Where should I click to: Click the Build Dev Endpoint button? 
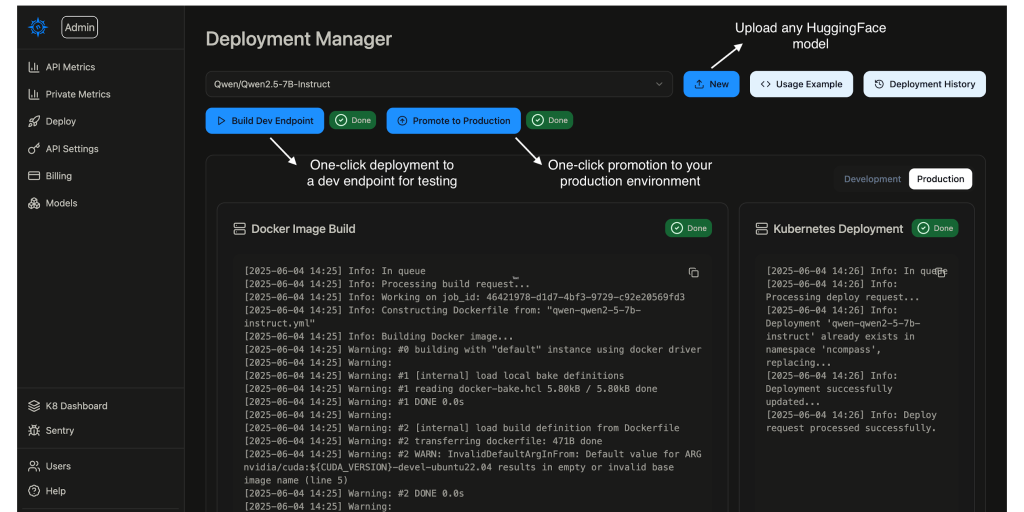264,120
